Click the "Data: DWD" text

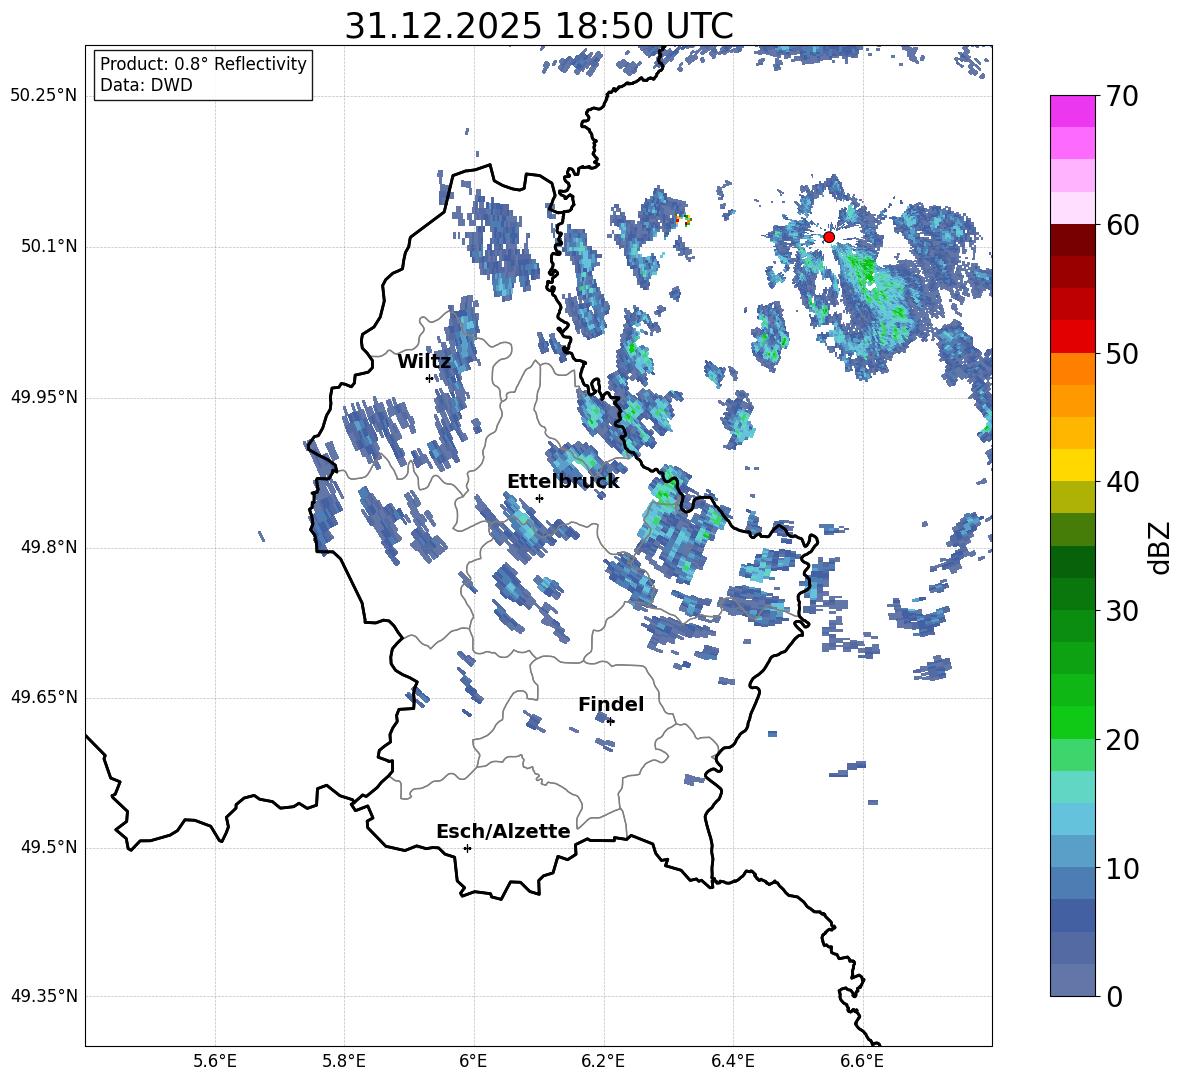[x=146, y=85]
